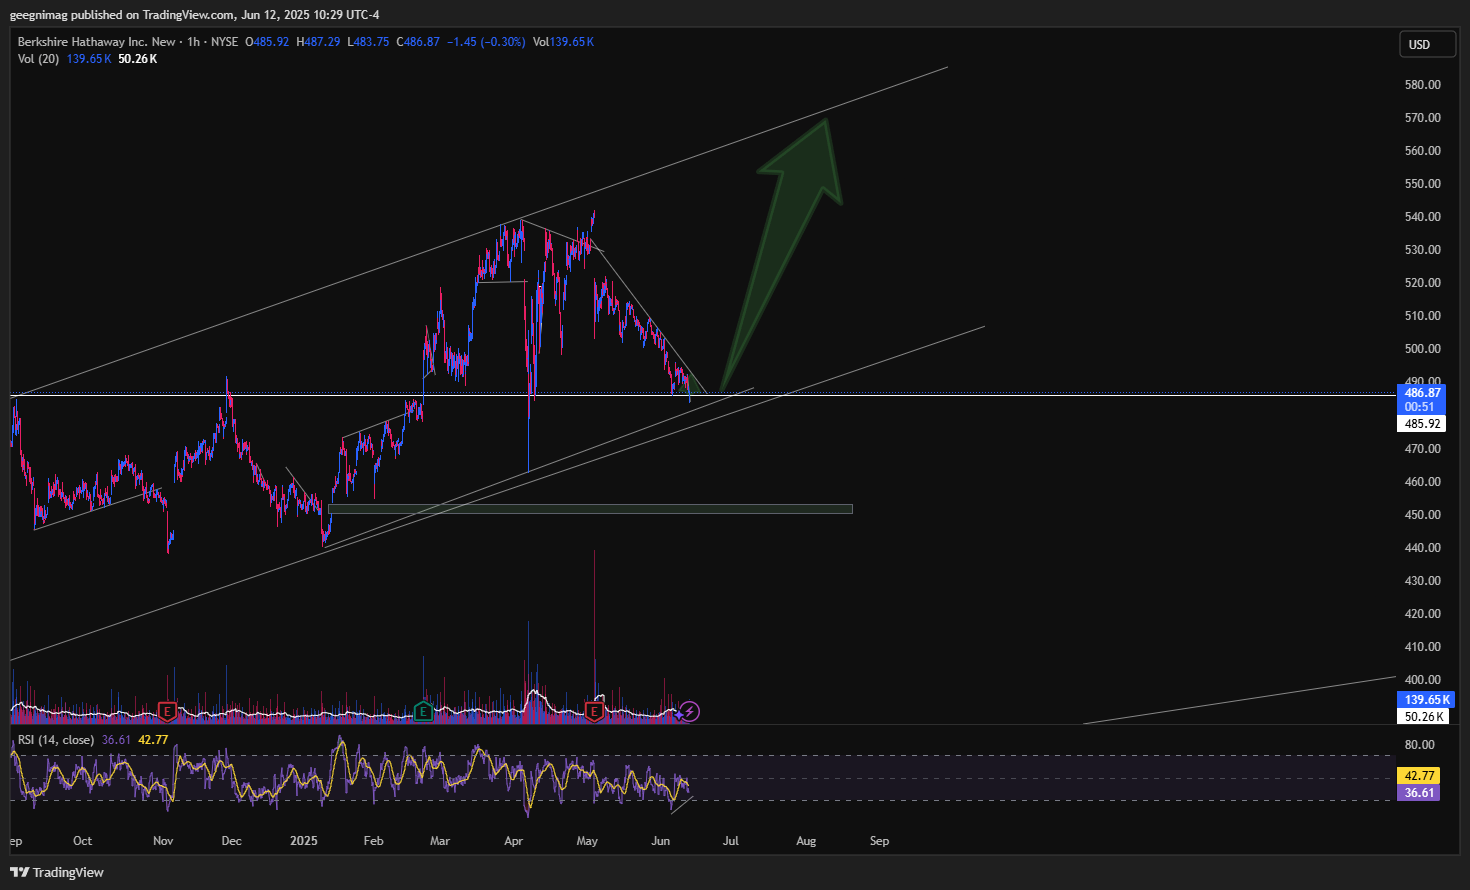This screenshot has height=890, width=1470.
Task: Click the Feb label on time axis
Action: pos(373,841)
